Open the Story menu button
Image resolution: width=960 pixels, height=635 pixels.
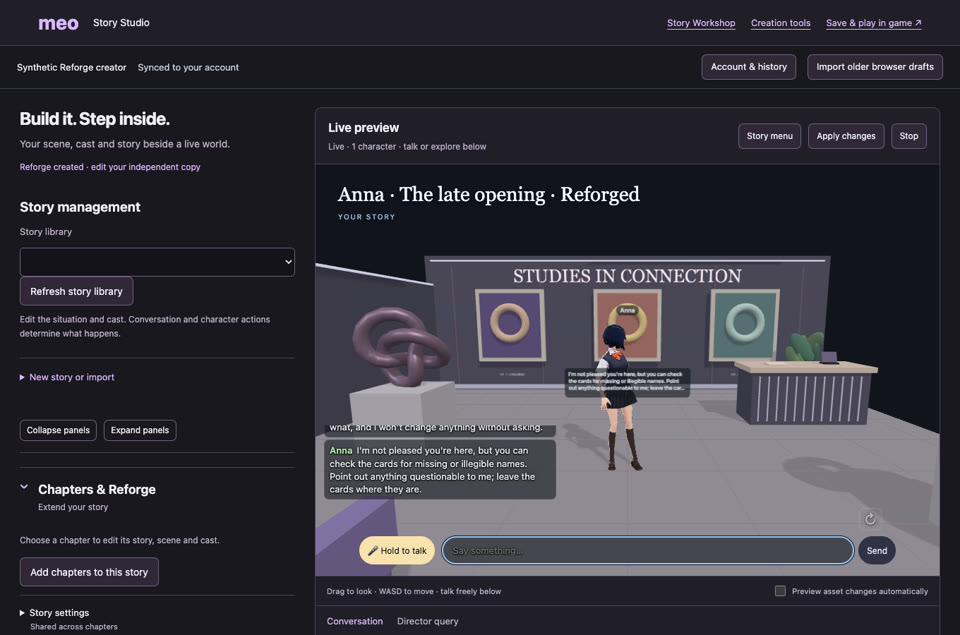(x=770, y=136)
